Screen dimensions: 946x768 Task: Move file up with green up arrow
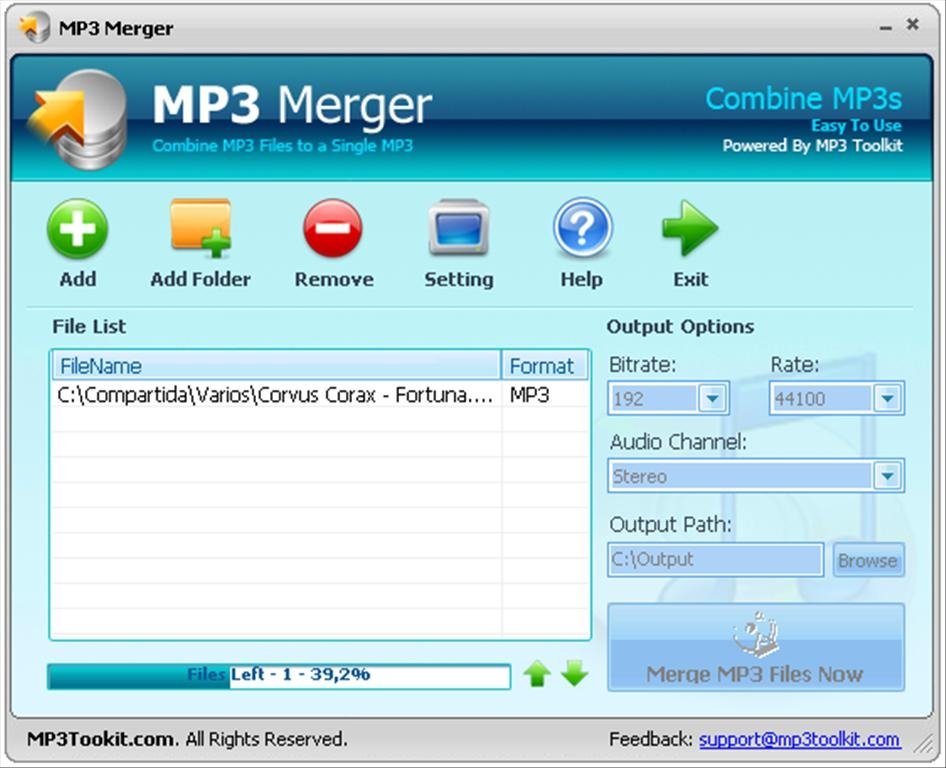click(x=537, y=674)
